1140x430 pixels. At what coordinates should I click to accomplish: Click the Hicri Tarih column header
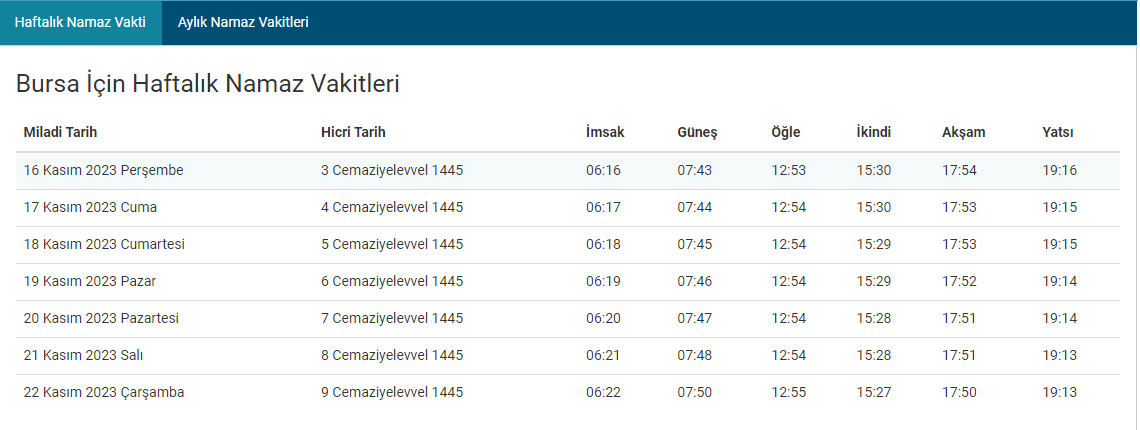tap(353, 132)
